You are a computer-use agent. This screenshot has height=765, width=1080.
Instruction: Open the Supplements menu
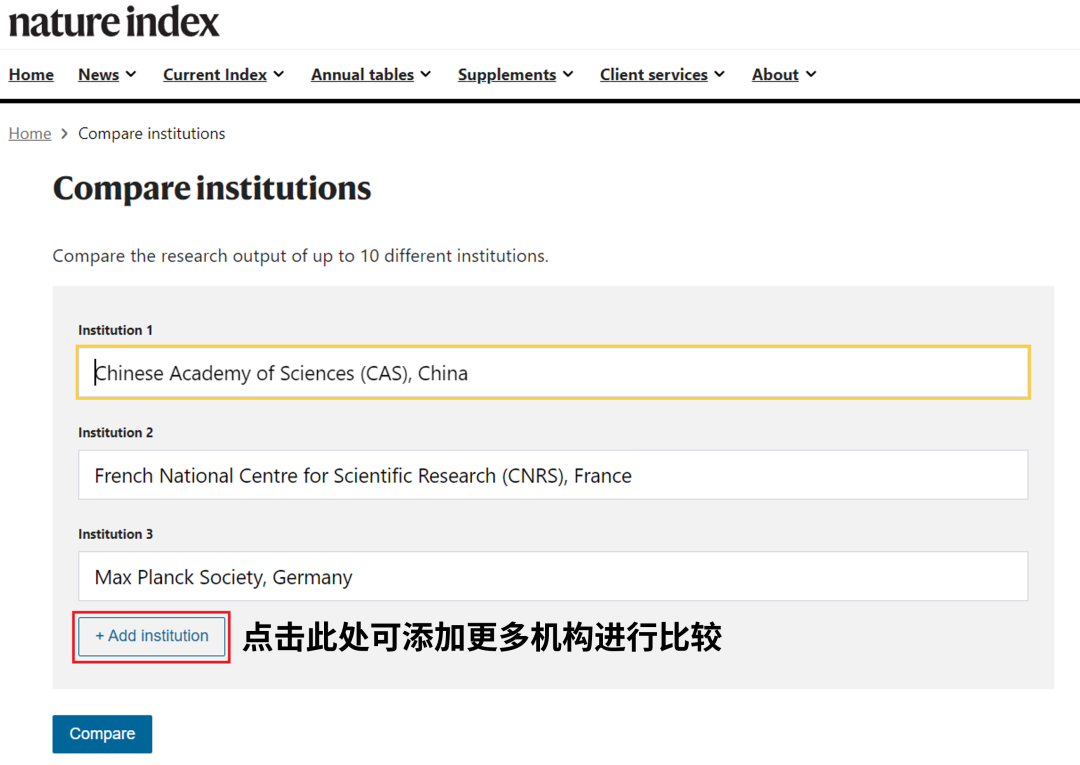pos(507,74)
